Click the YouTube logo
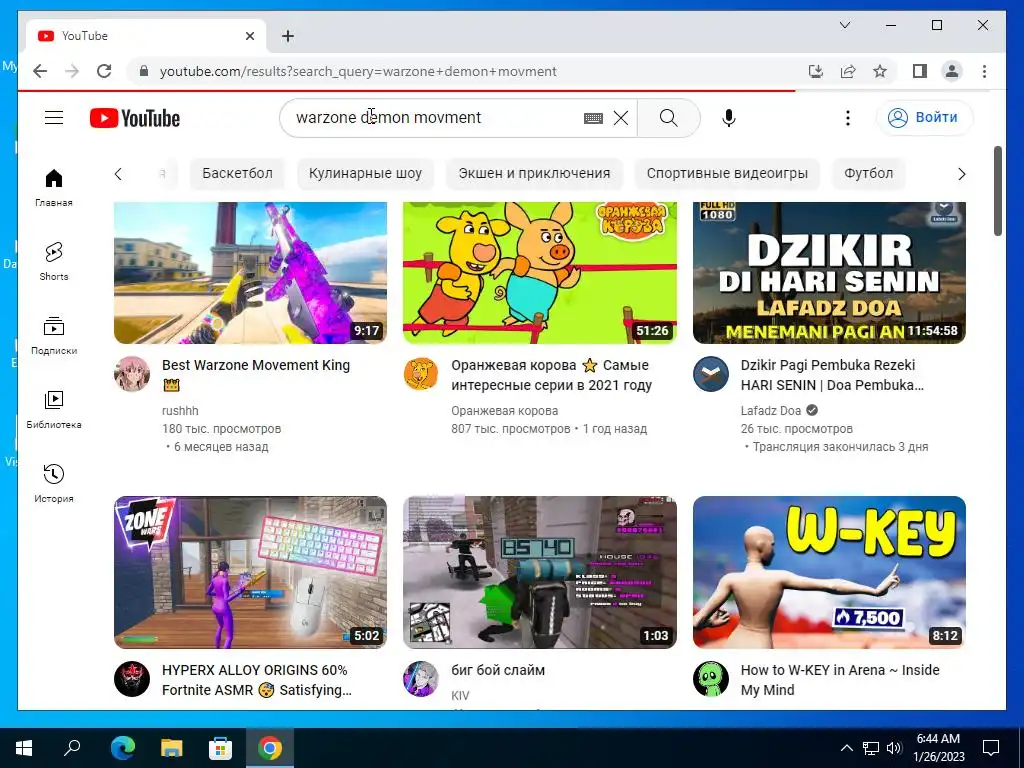Image resolution: width=1024 pixels, height=768 pixels. point(135,118)
